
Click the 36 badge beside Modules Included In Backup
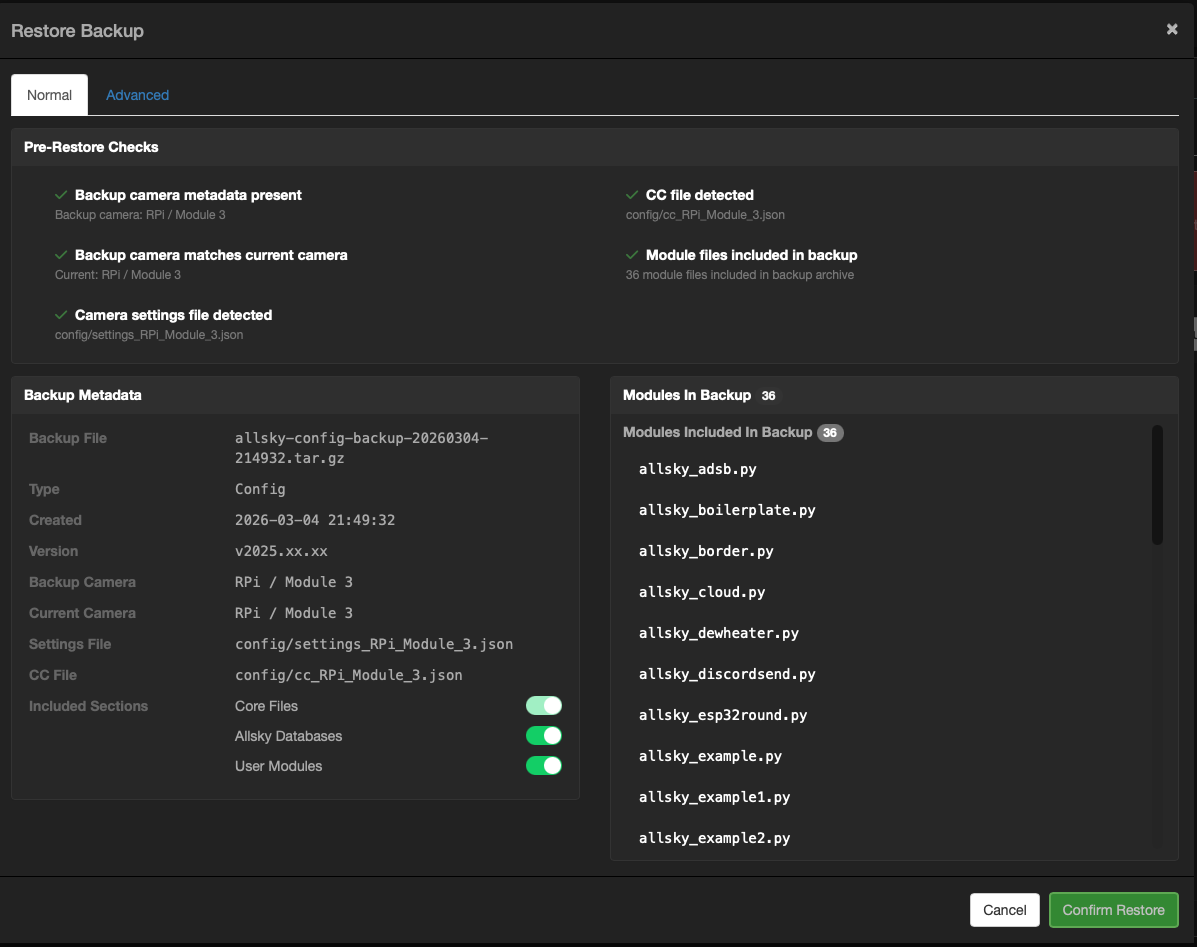830,432
